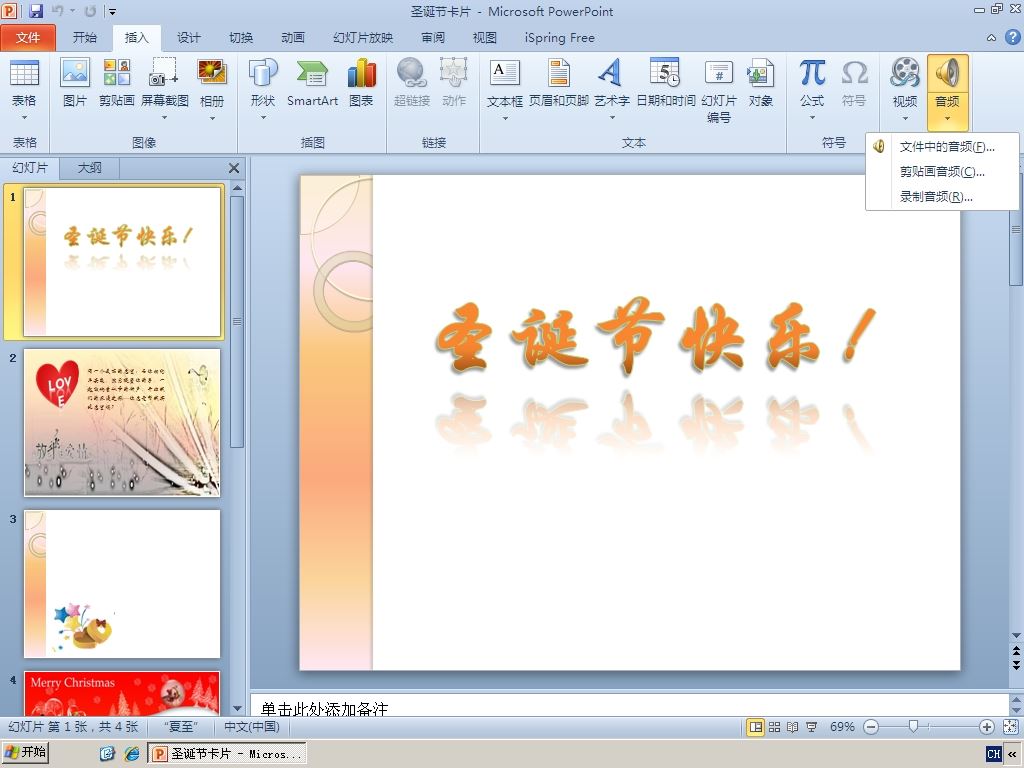This screenshot has height=768, width=1024.
Task: Fit slide to current window
Action: click(1010, 727)
